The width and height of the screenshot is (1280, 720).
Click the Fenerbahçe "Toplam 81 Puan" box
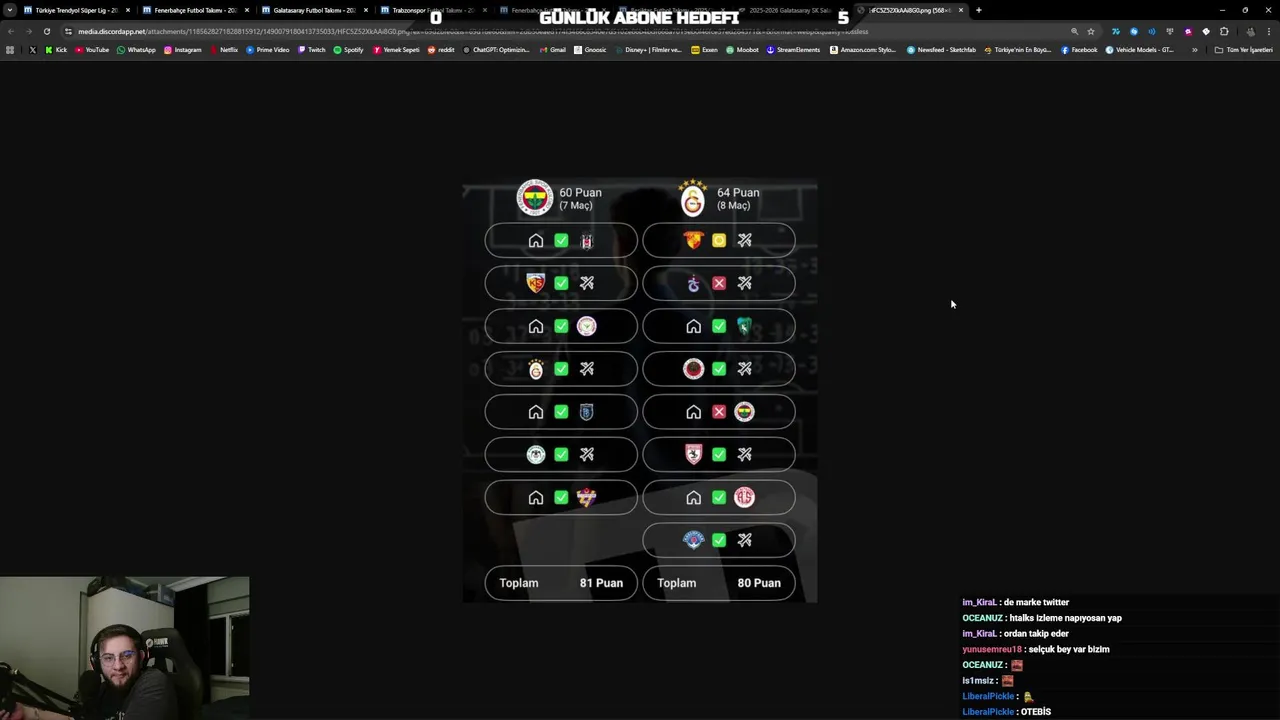coord(561,583)
